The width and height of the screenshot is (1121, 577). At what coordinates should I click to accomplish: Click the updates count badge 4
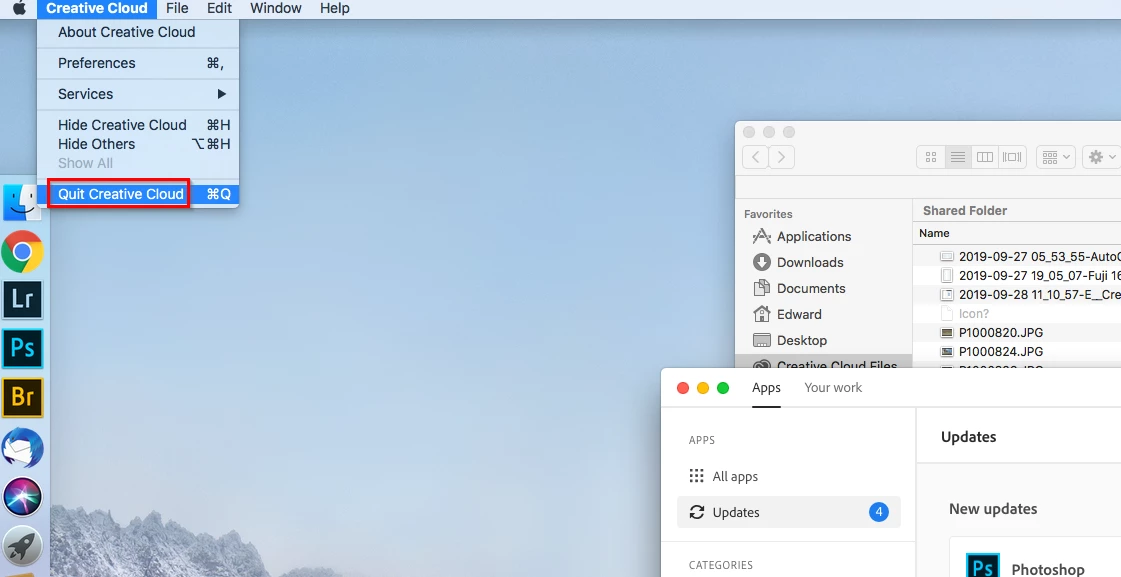[879, 512]
